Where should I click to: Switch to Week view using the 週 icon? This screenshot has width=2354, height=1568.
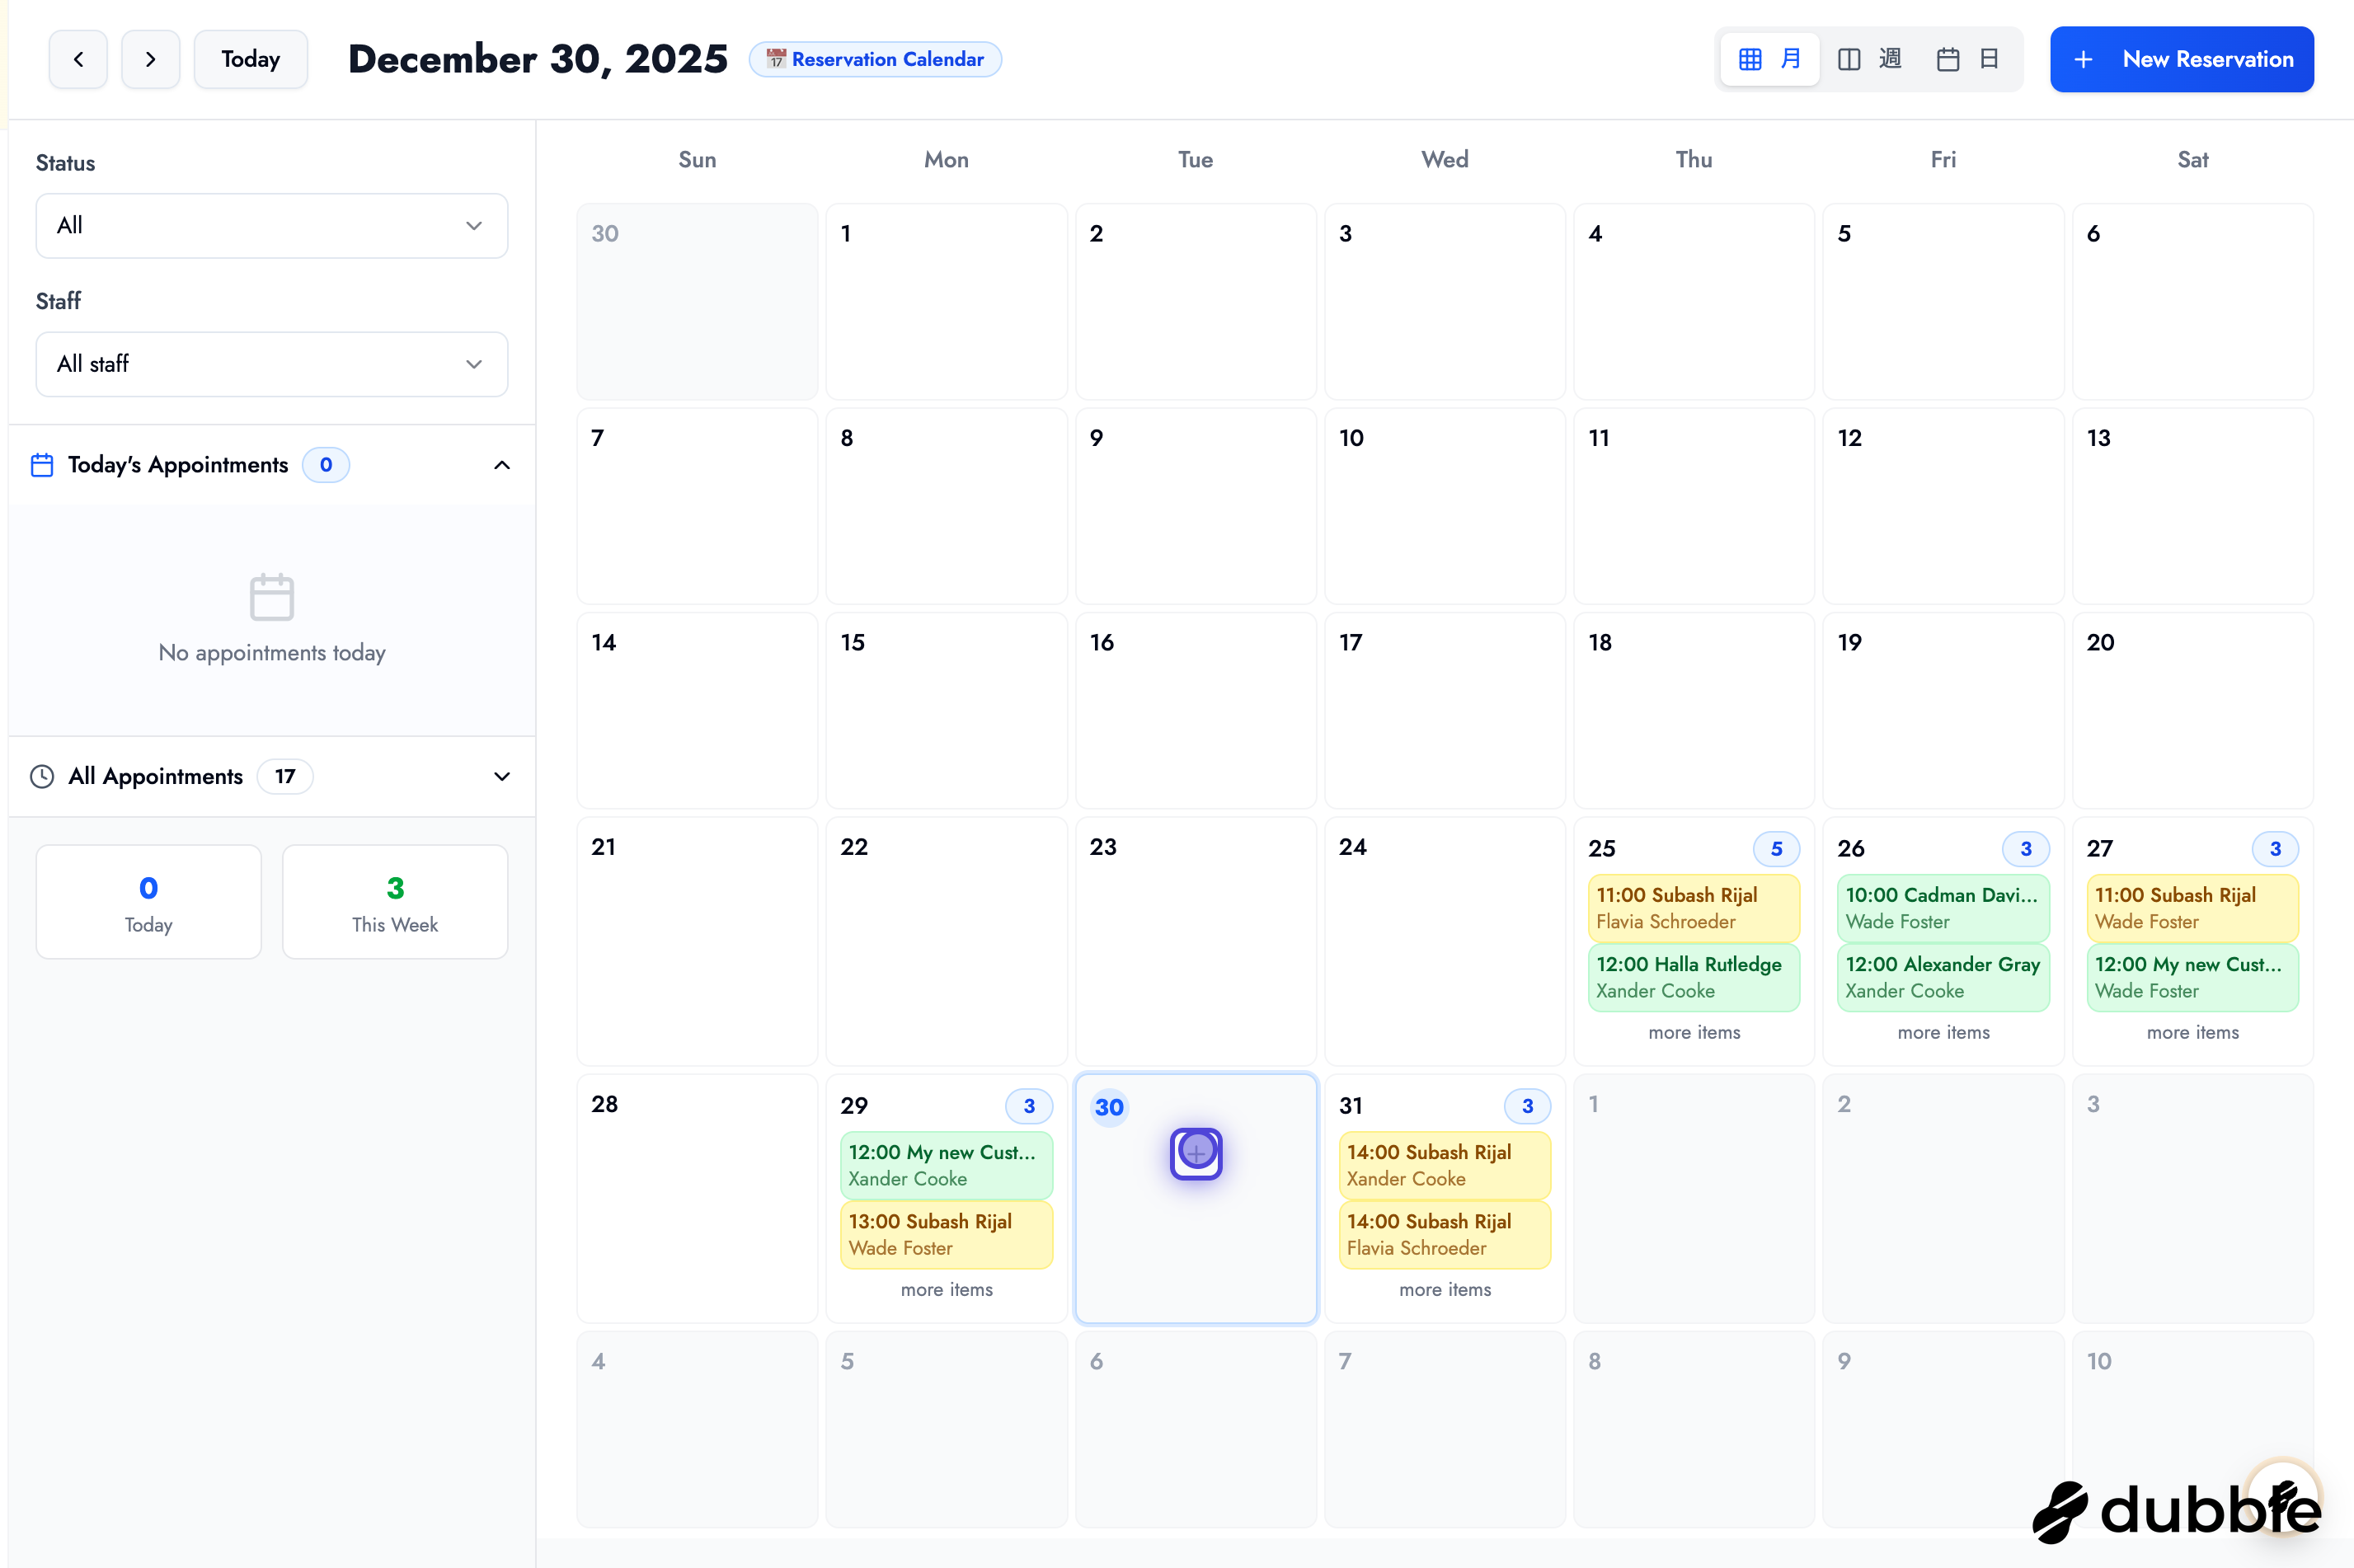[1891, 59]
